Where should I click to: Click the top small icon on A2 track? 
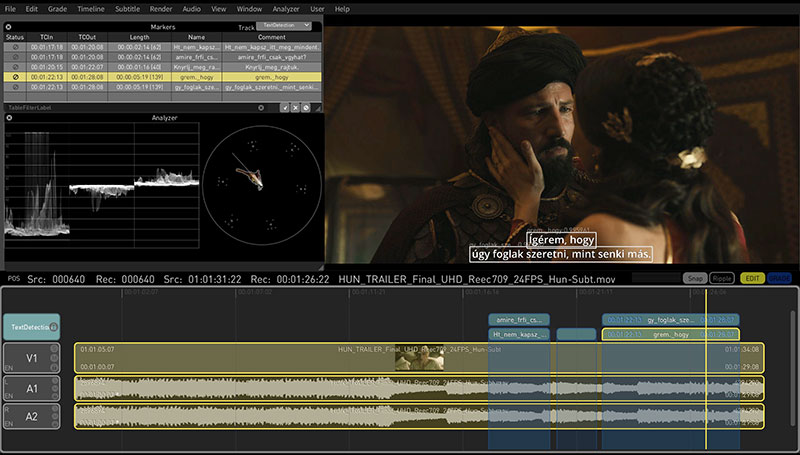(x=54, y=408)
